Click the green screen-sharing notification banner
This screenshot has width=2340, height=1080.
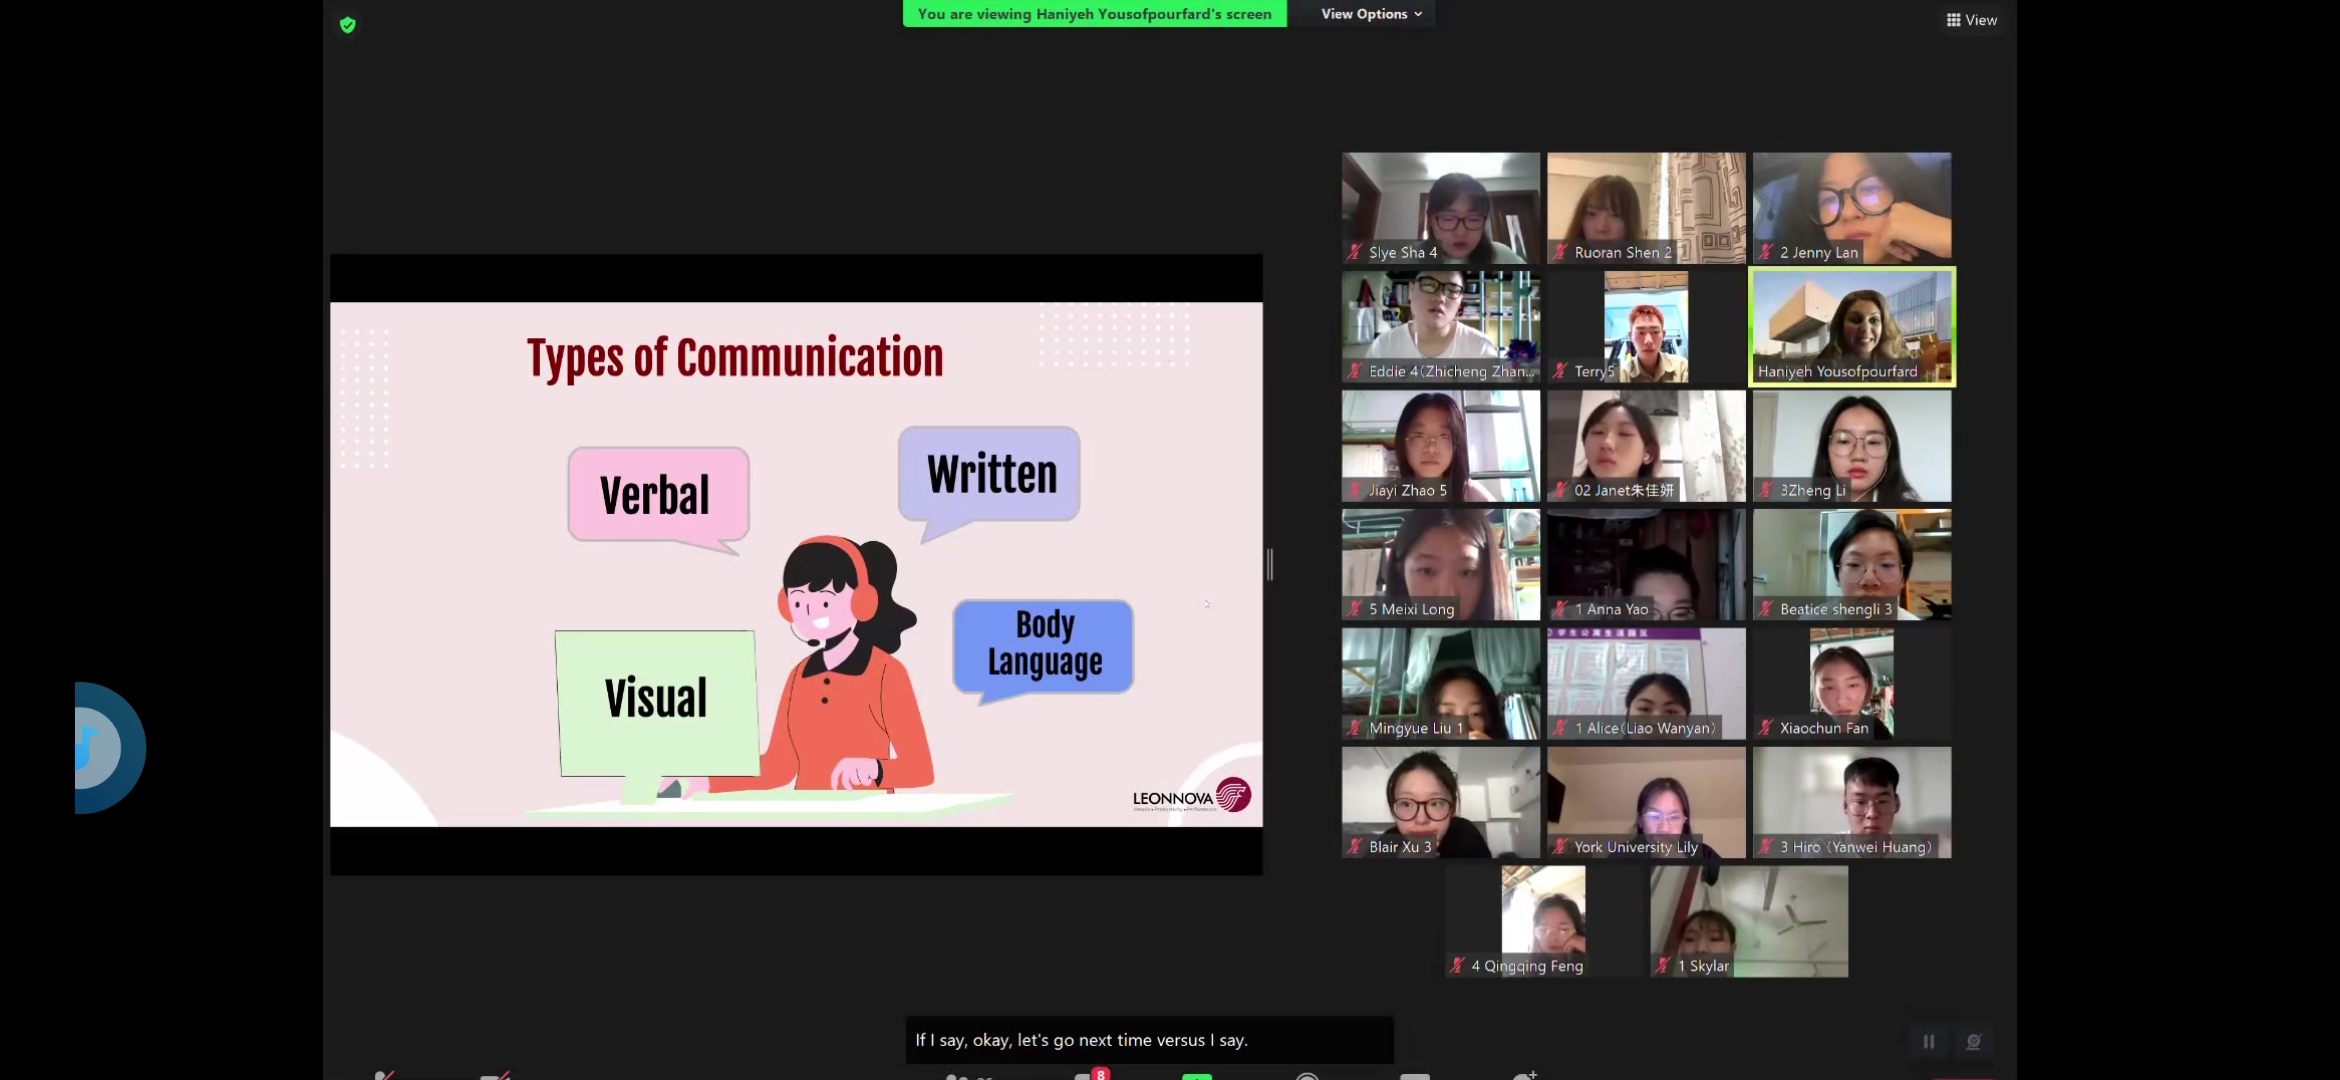pos(1094,14)
